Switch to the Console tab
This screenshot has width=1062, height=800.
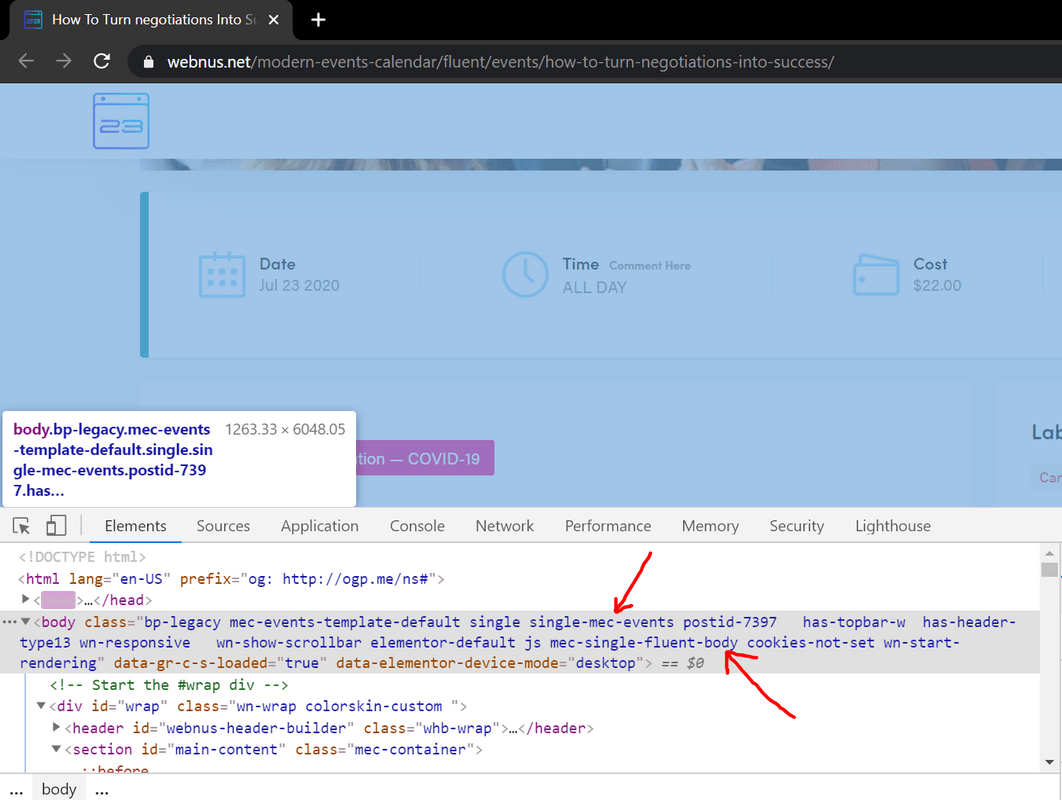click(x=417, y=526)
